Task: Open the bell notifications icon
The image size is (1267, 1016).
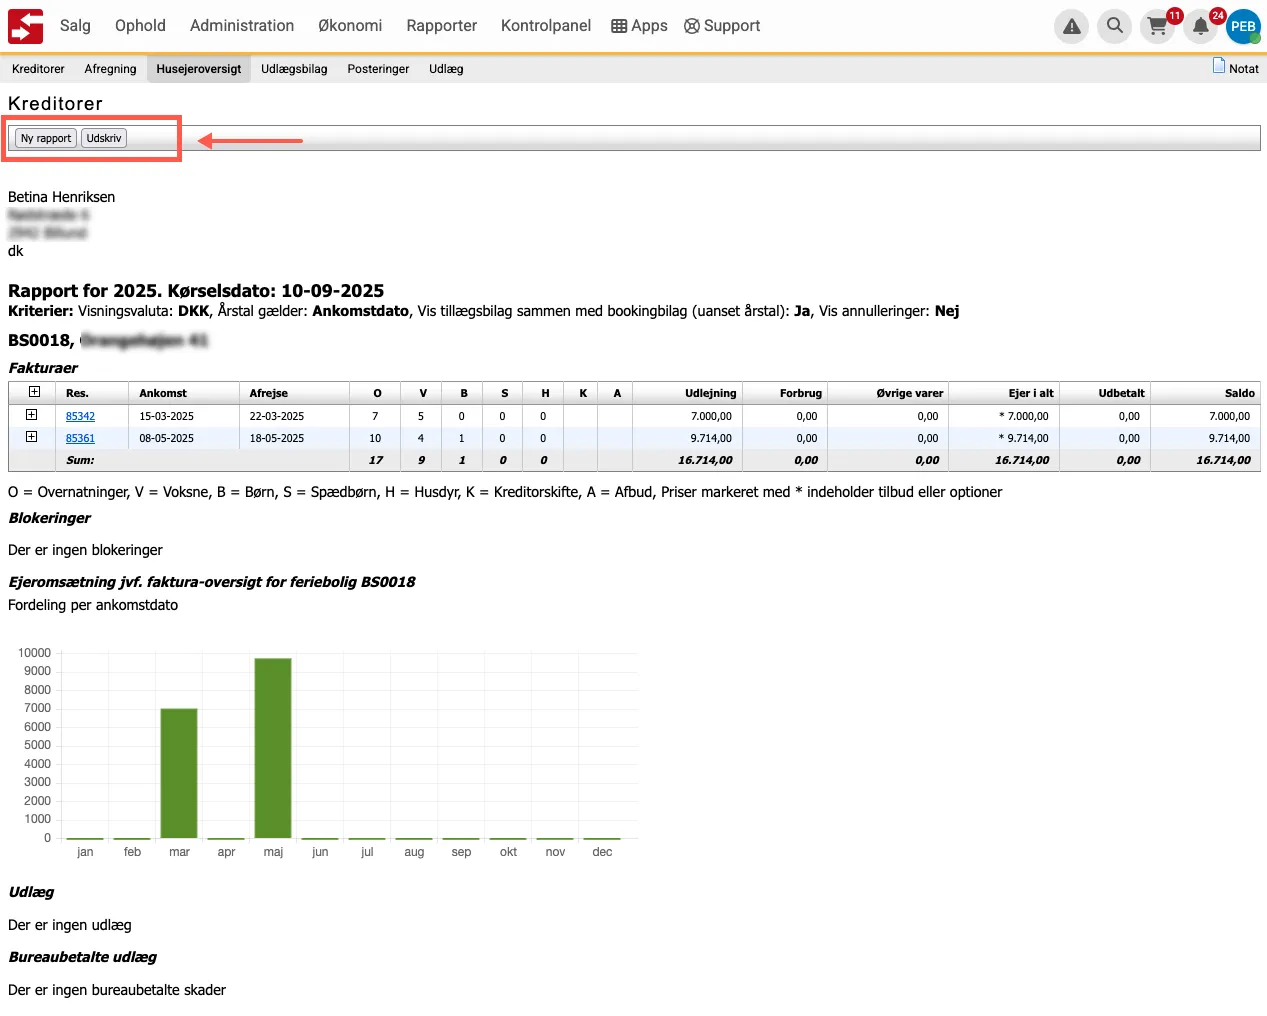Action: 1200,27
